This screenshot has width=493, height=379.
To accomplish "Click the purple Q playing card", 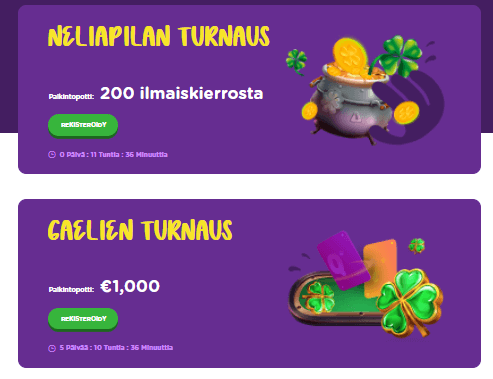I will click(x=343, y=261).
